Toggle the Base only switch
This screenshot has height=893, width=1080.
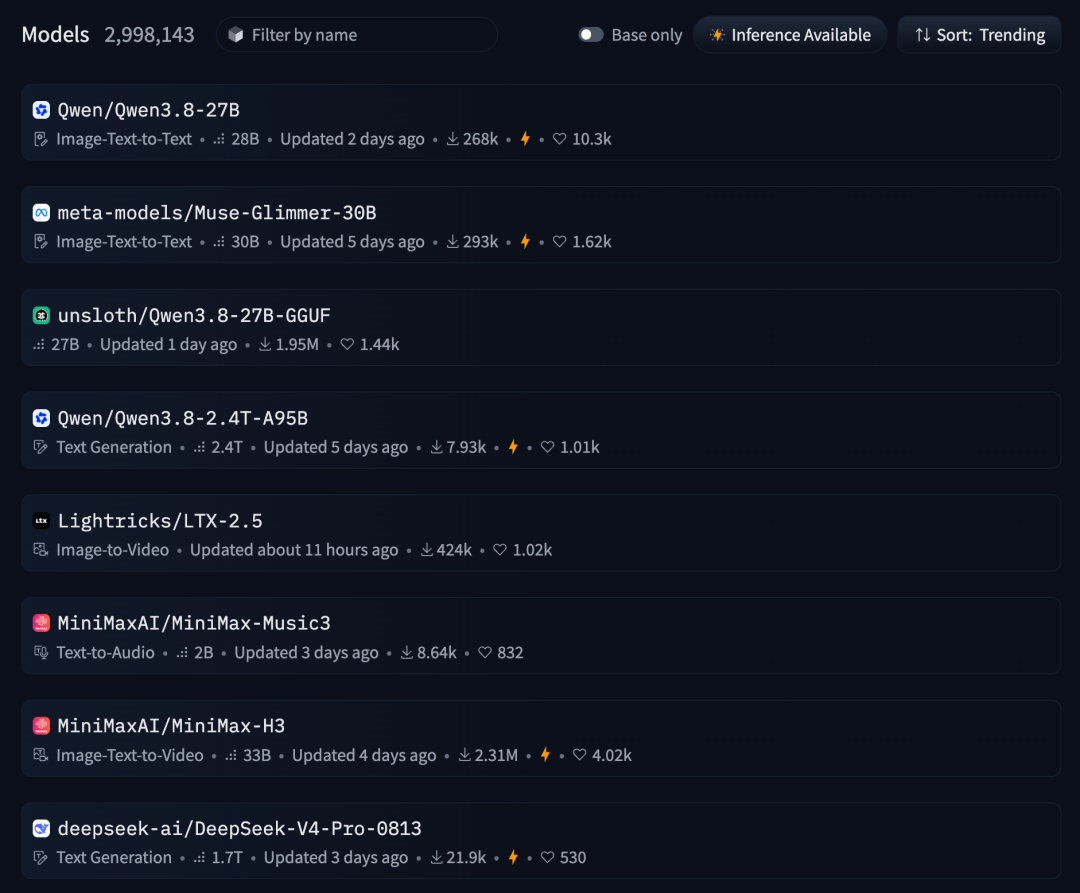tap(591, 34)
